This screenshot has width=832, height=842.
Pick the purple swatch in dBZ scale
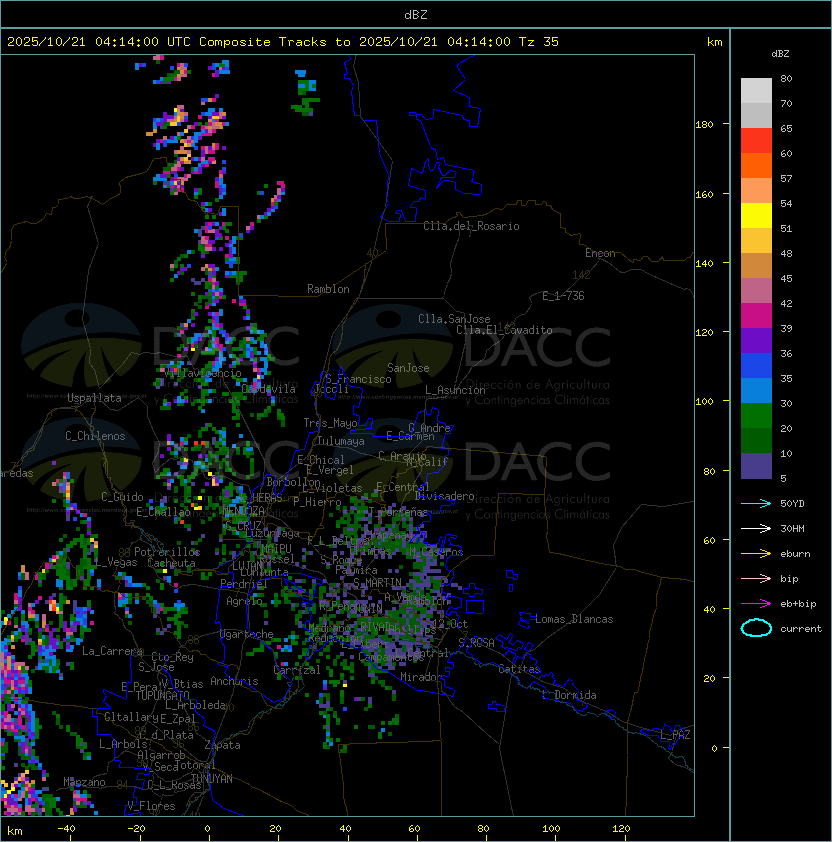(x=756, y=340)
